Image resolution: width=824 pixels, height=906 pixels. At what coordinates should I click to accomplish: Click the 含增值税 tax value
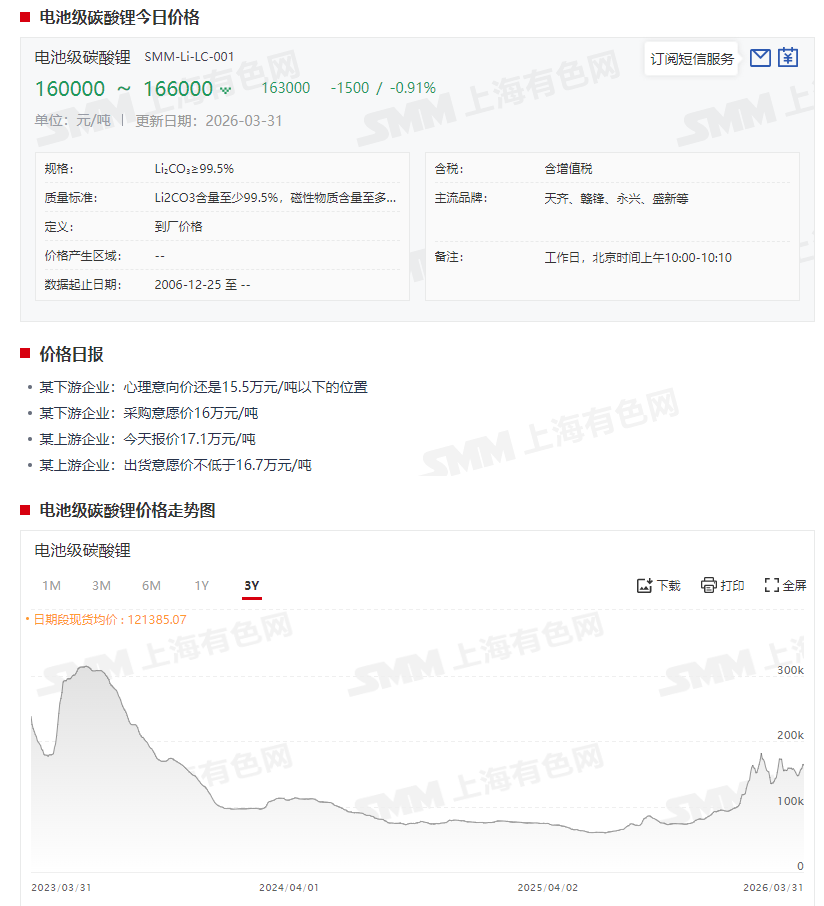[x=568, y=169]
